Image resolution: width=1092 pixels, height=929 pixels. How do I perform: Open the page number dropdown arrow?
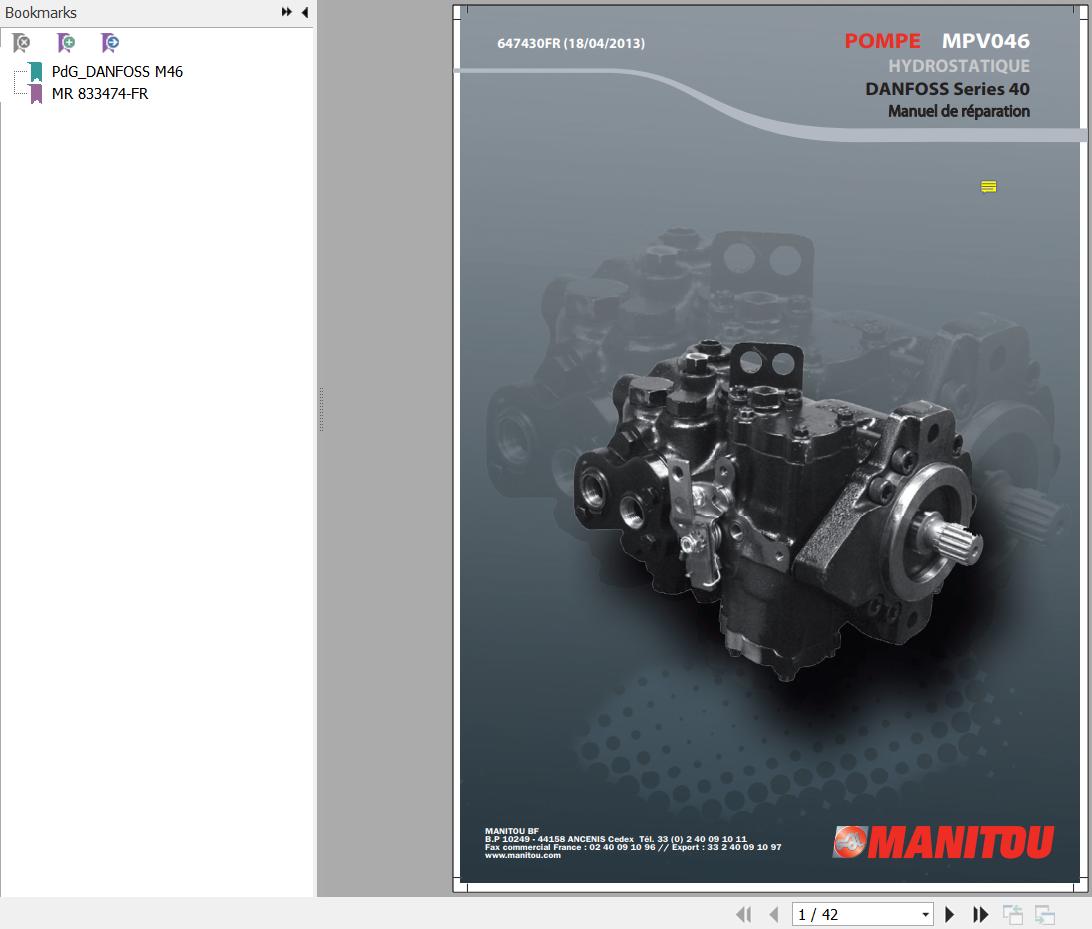point(925,915)
